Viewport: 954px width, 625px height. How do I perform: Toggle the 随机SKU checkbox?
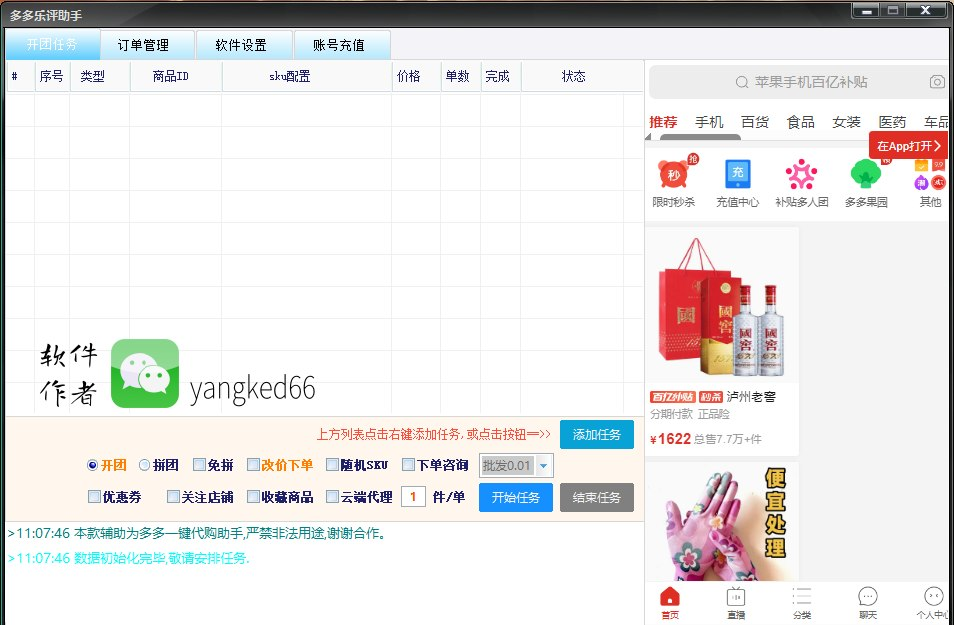pos(332,465)
